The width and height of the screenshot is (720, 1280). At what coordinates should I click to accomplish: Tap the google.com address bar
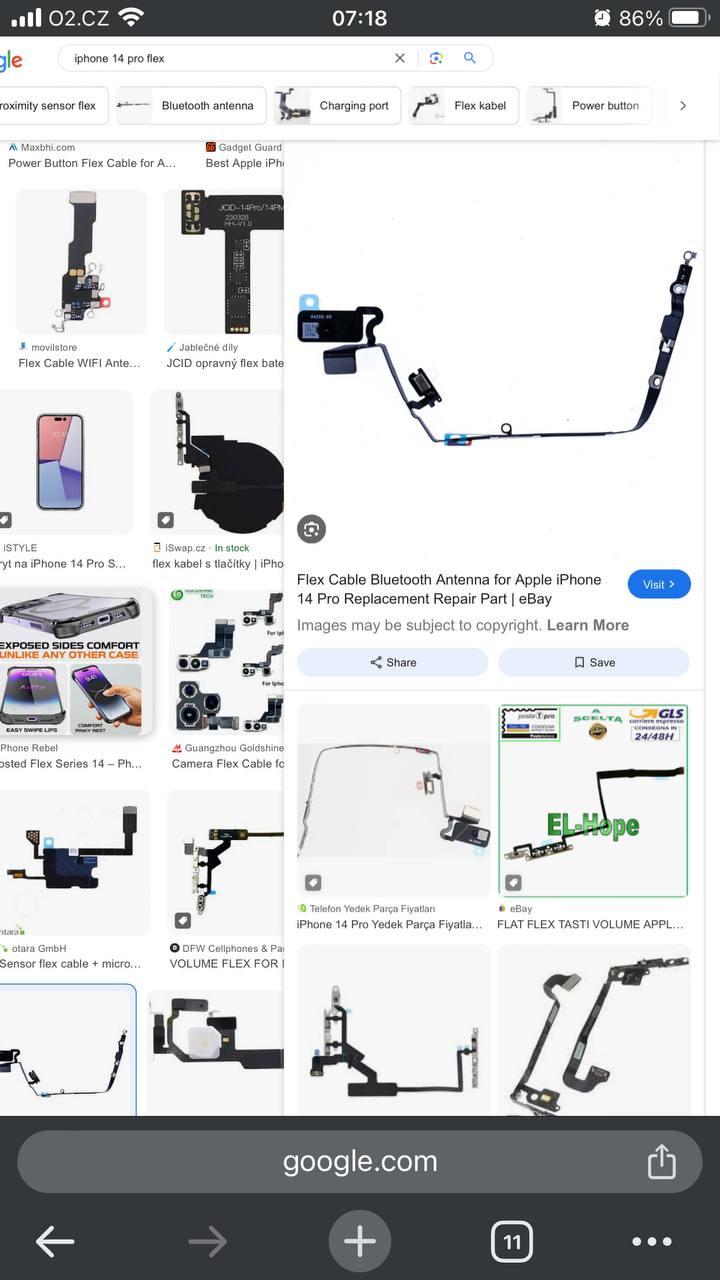360,1162
